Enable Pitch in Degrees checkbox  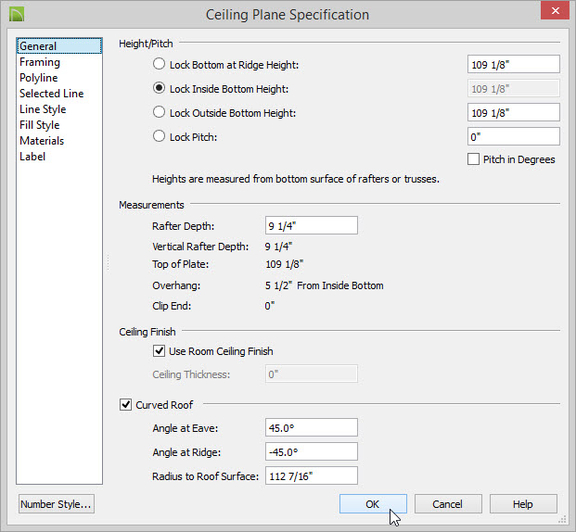point(473,159)
